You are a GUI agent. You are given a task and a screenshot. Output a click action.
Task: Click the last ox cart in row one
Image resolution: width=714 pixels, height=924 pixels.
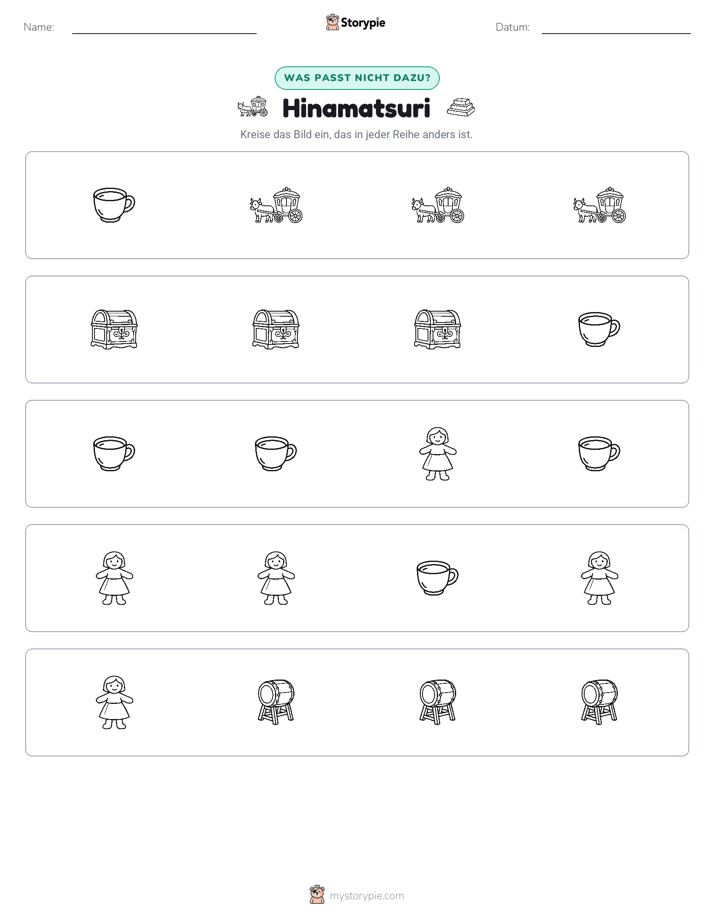click(599, 205)
